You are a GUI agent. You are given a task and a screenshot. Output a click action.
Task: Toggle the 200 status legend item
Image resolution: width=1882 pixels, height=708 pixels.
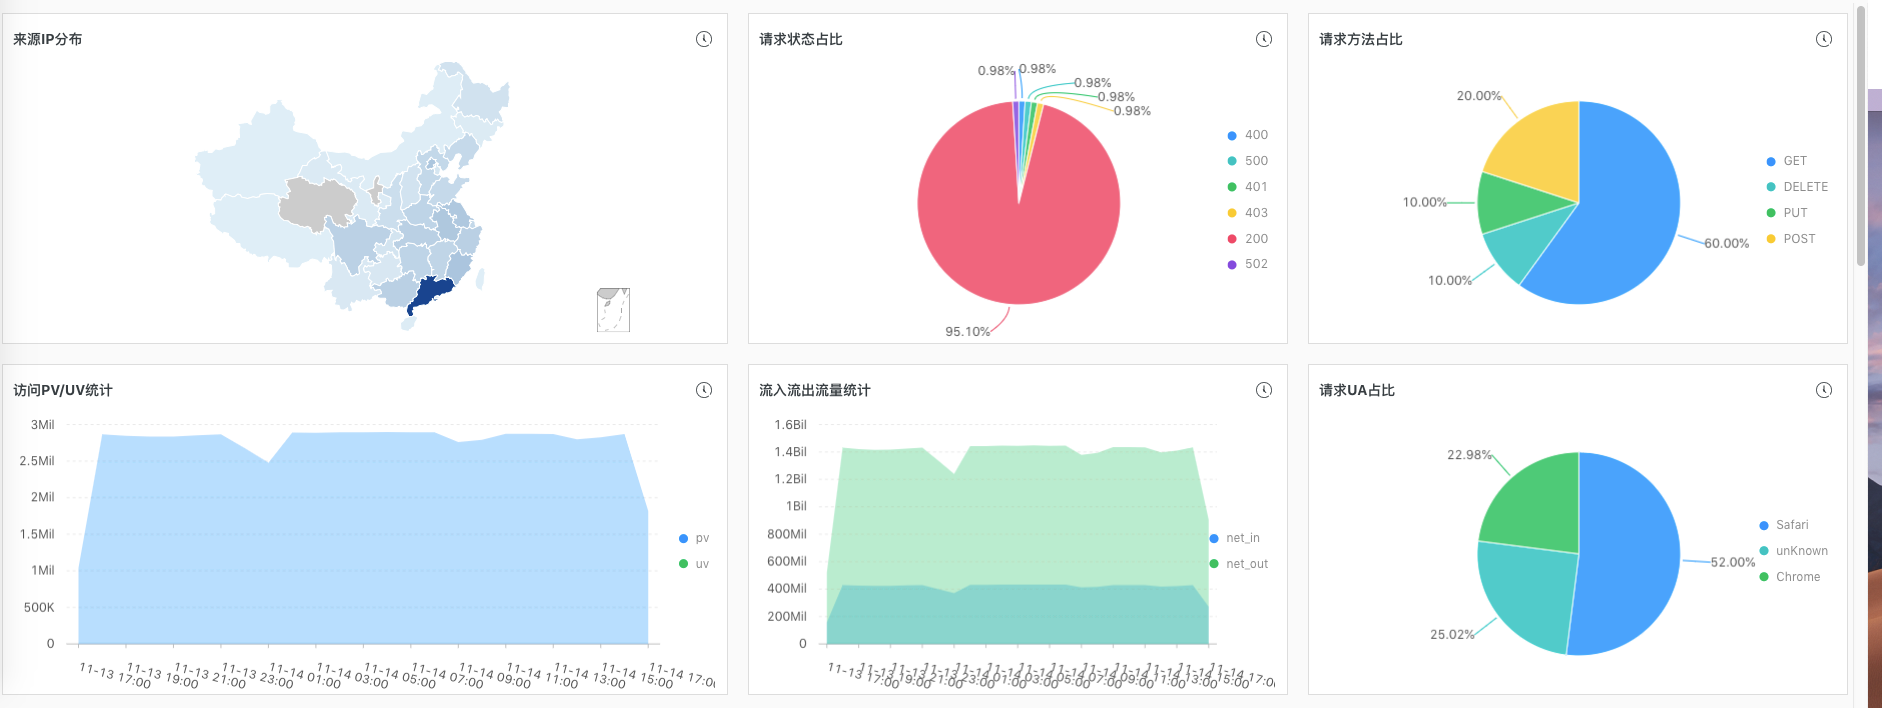pyautogui.click(x=1248, y=239)
